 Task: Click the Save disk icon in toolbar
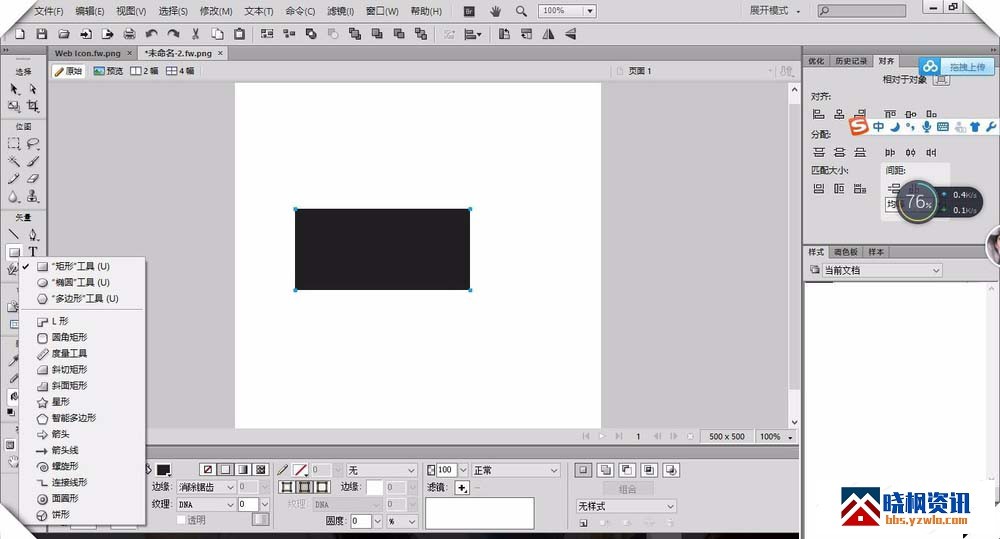tap(41, 34)
